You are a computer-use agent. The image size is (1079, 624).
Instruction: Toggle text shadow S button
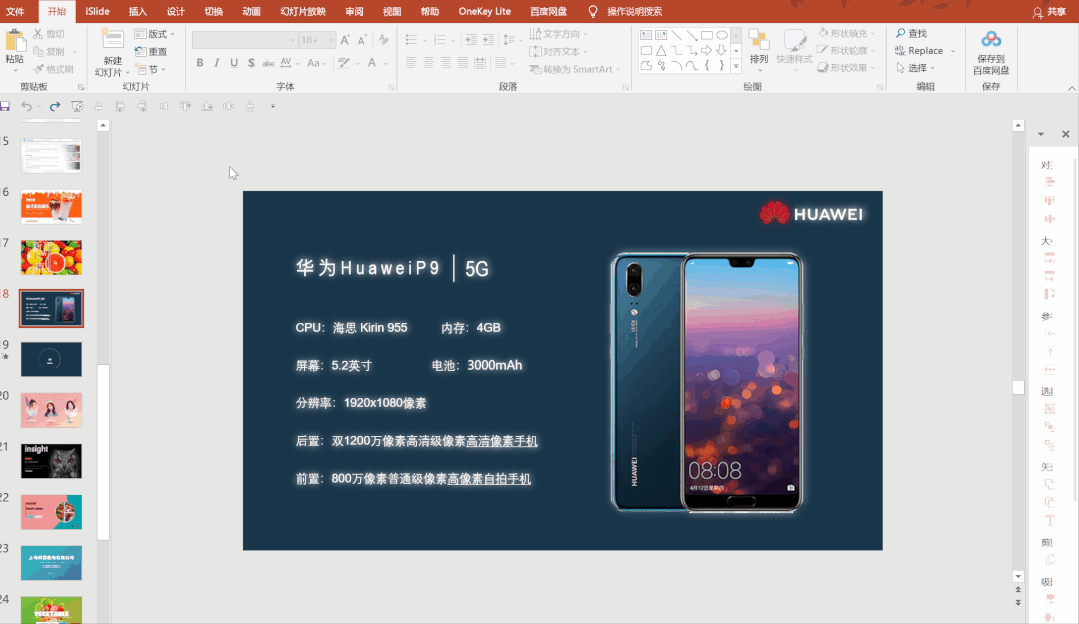click(251, 63)
